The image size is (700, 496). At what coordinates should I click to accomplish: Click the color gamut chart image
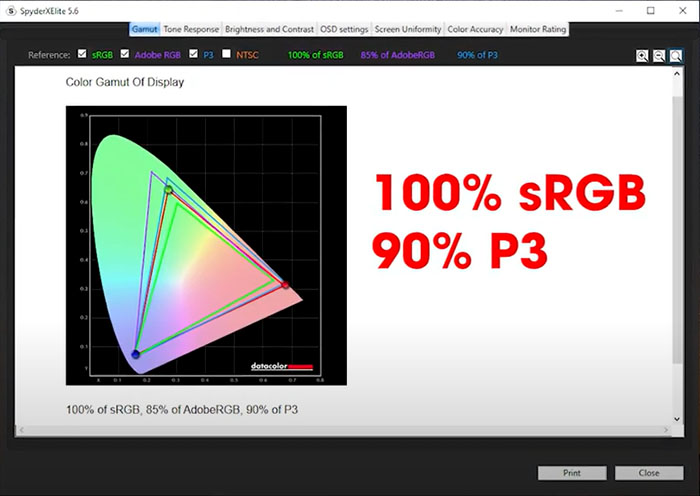coord(206,246)
